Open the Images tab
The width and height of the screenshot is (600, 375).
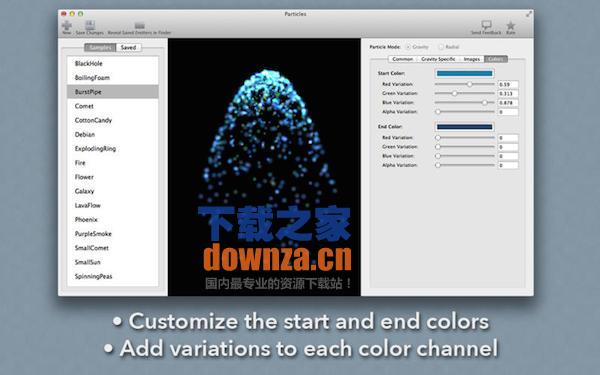pyautogui.click(x=471, y=59)
